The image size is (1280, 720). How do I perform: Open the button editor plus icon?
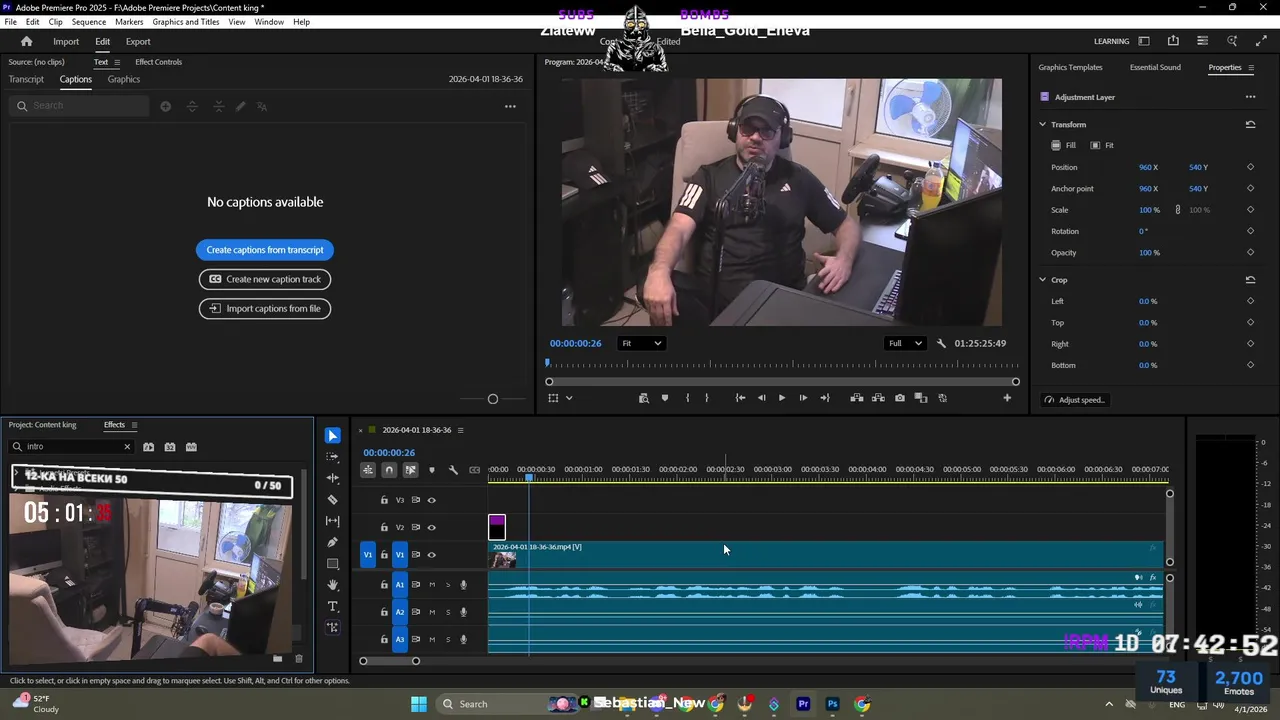click(1007, 398)
